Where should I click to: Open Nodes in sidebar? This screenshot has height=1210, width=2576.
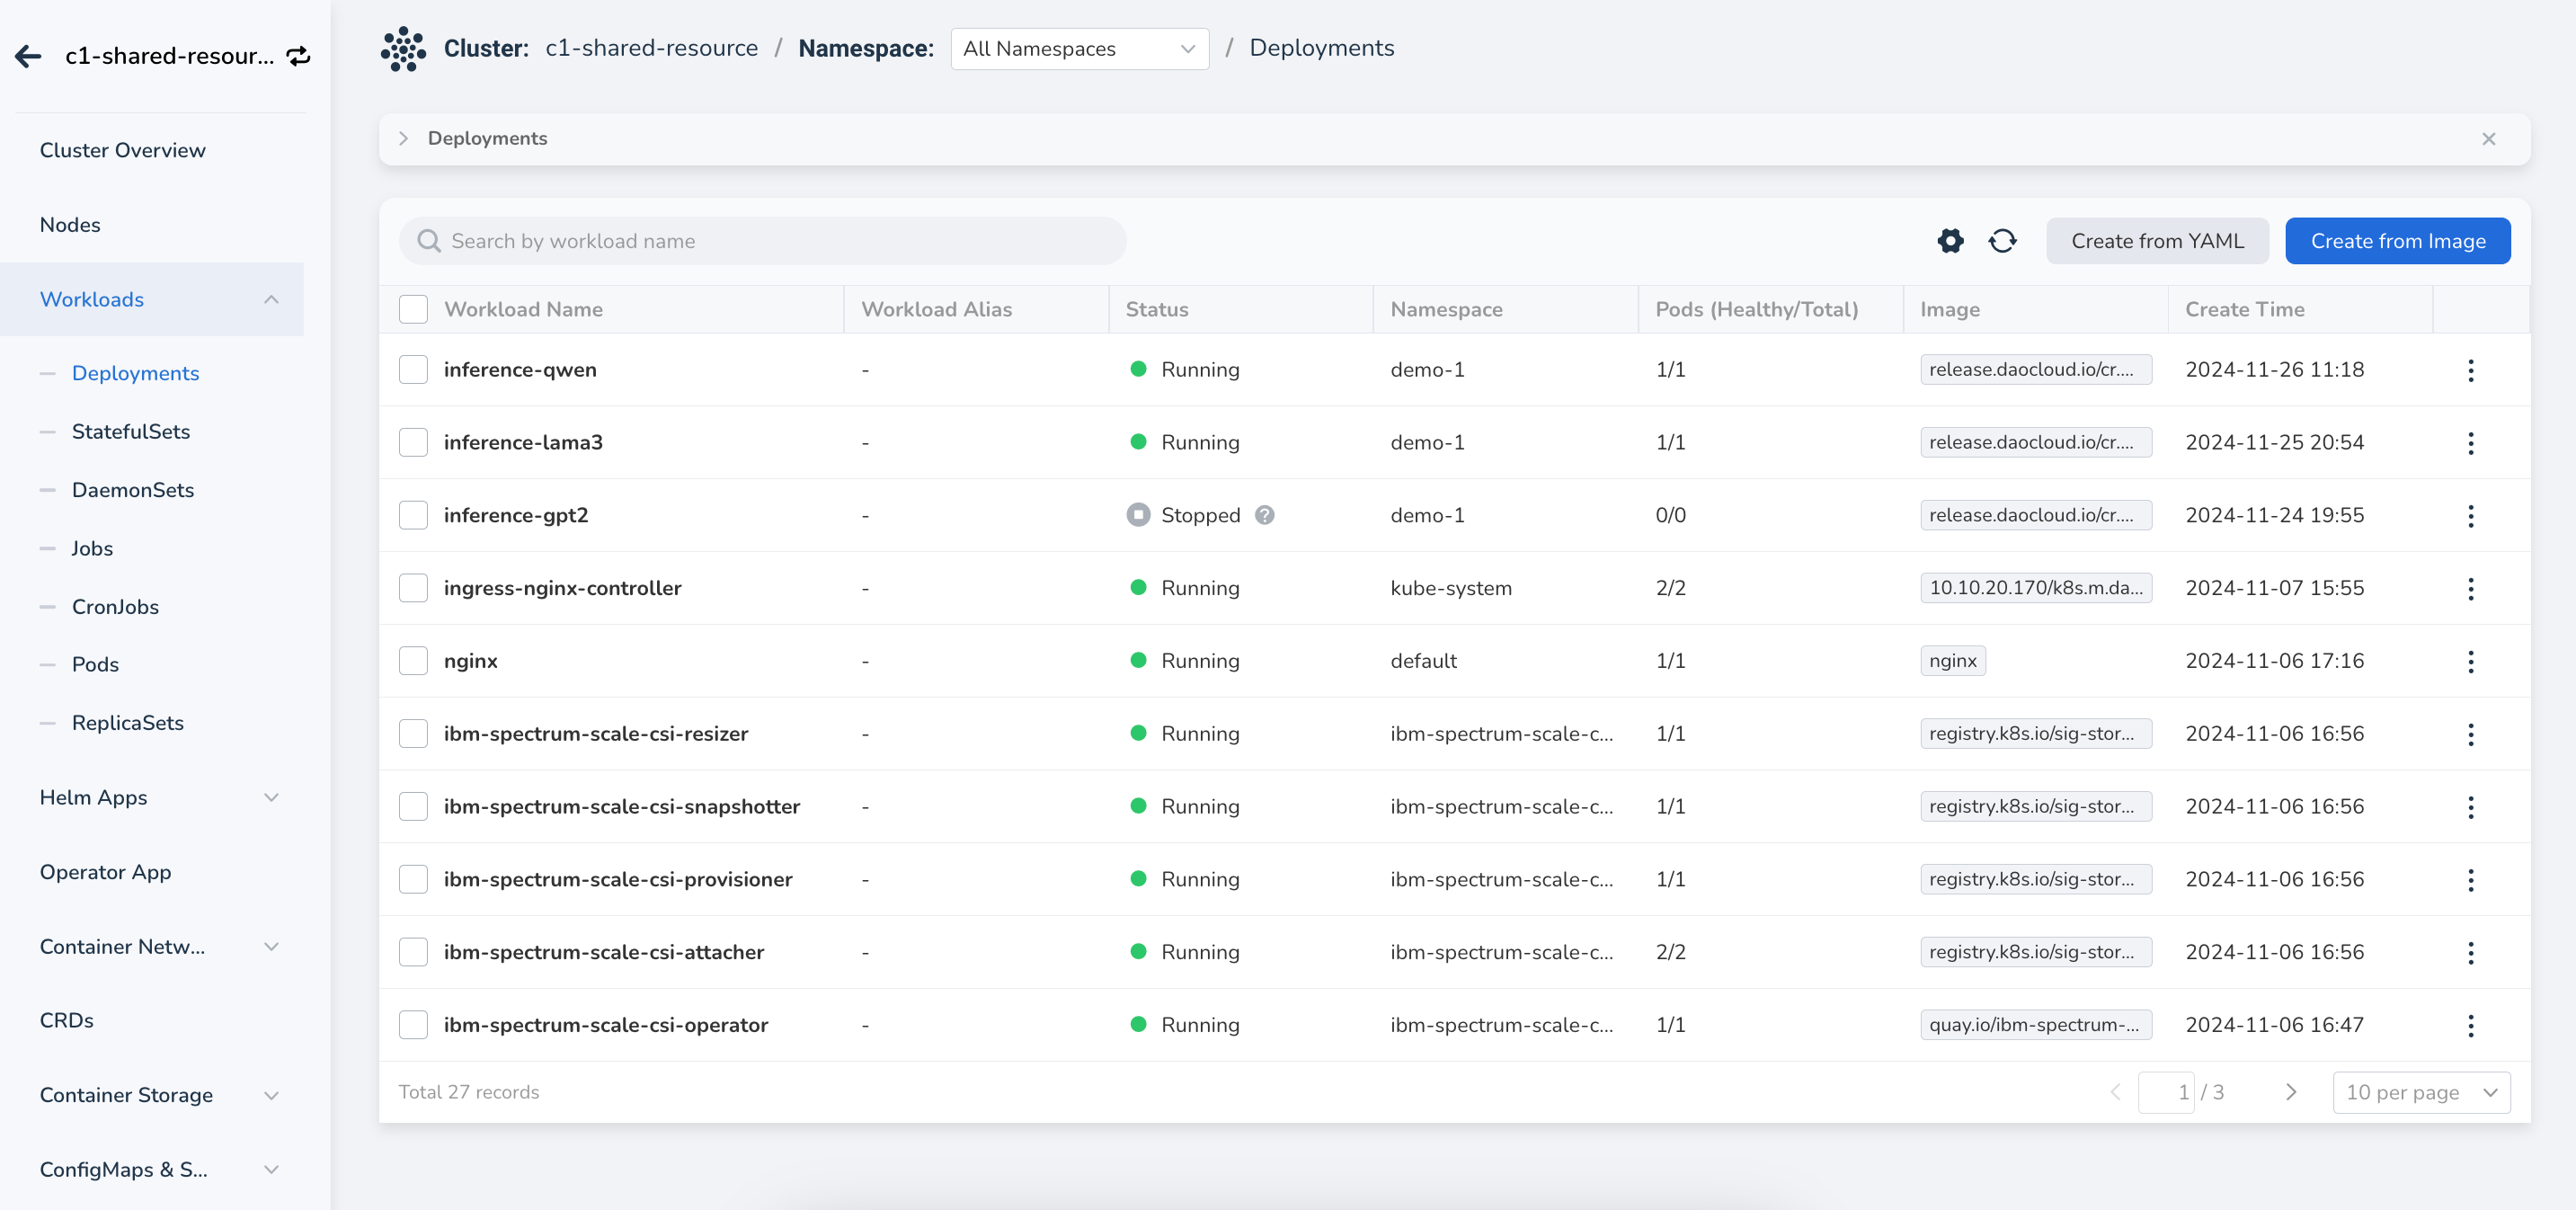70,225
